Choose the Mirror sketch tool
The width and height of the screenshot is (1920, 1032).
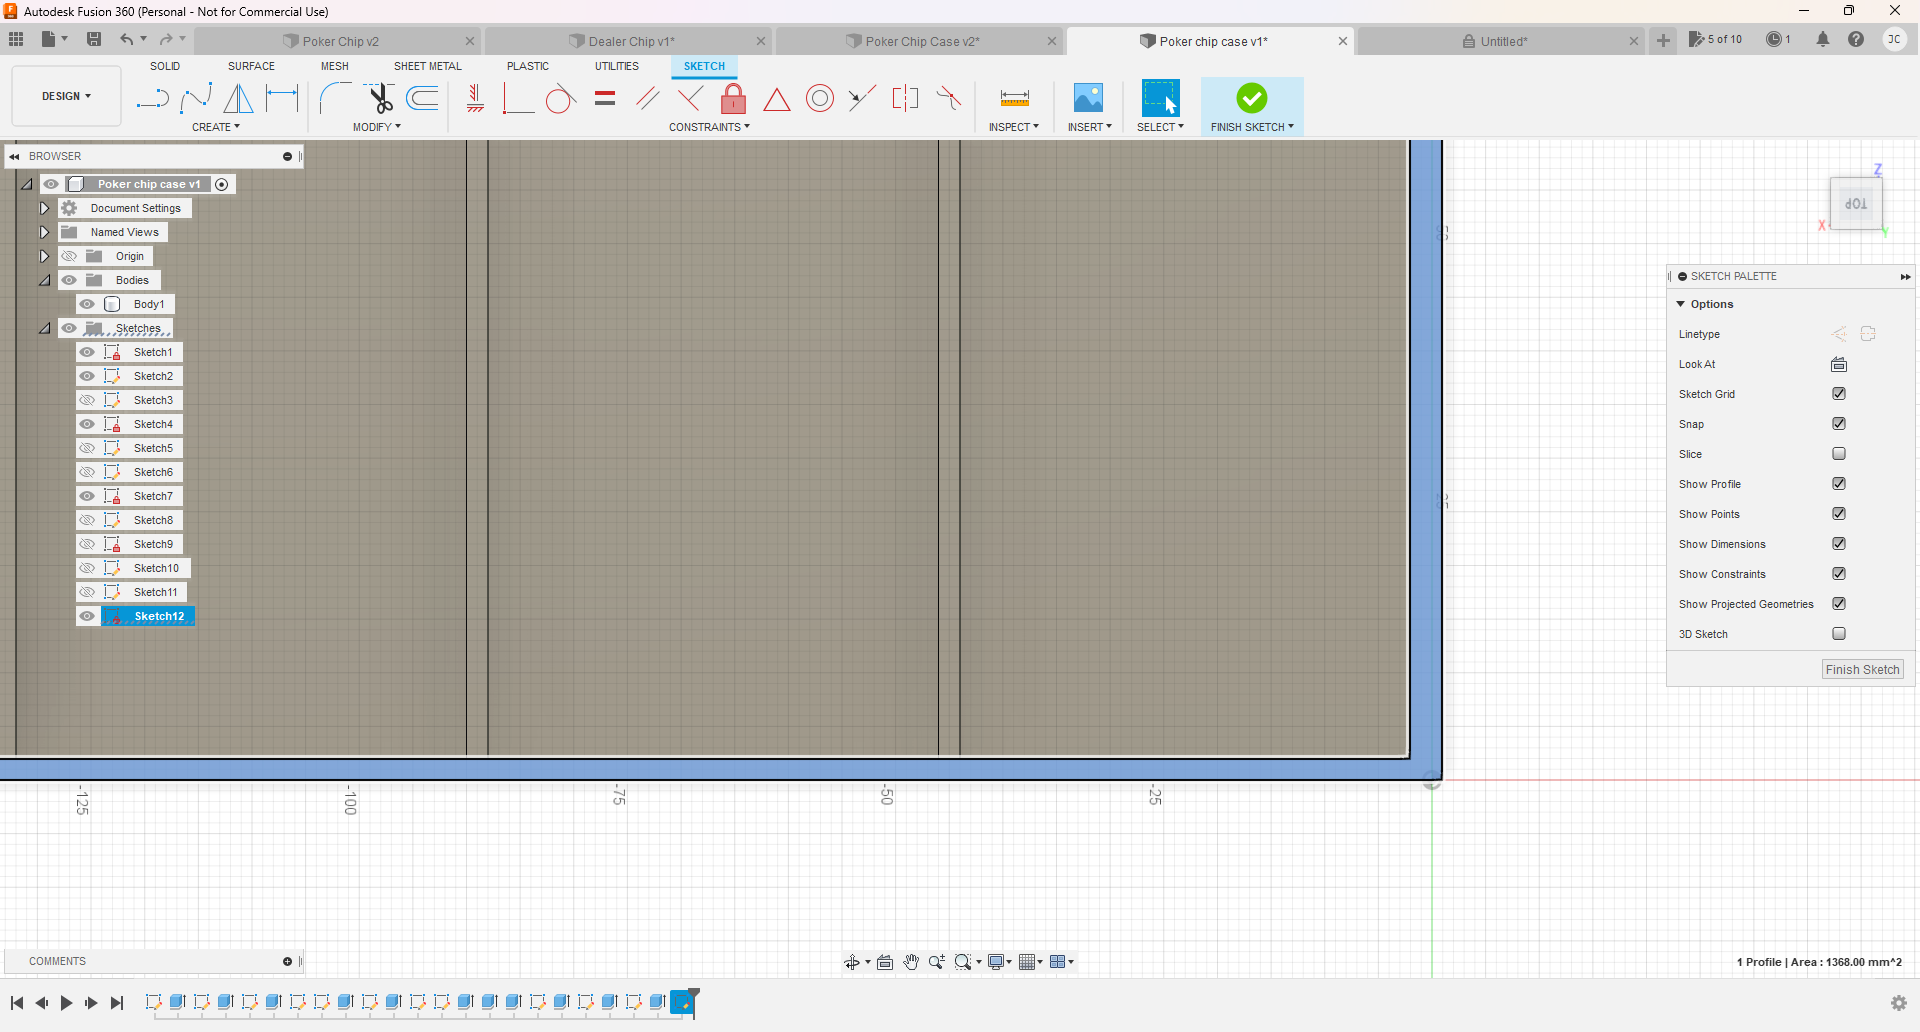(238, 98)
